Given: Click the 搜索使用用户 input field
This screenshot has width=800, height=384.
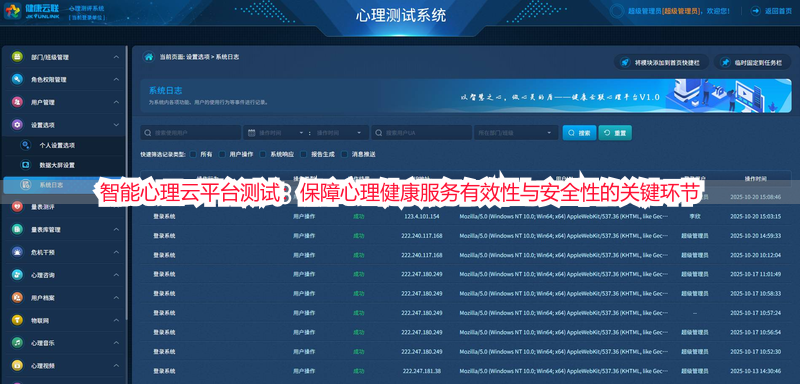Looking at the screenshot, I should (190, 133).
